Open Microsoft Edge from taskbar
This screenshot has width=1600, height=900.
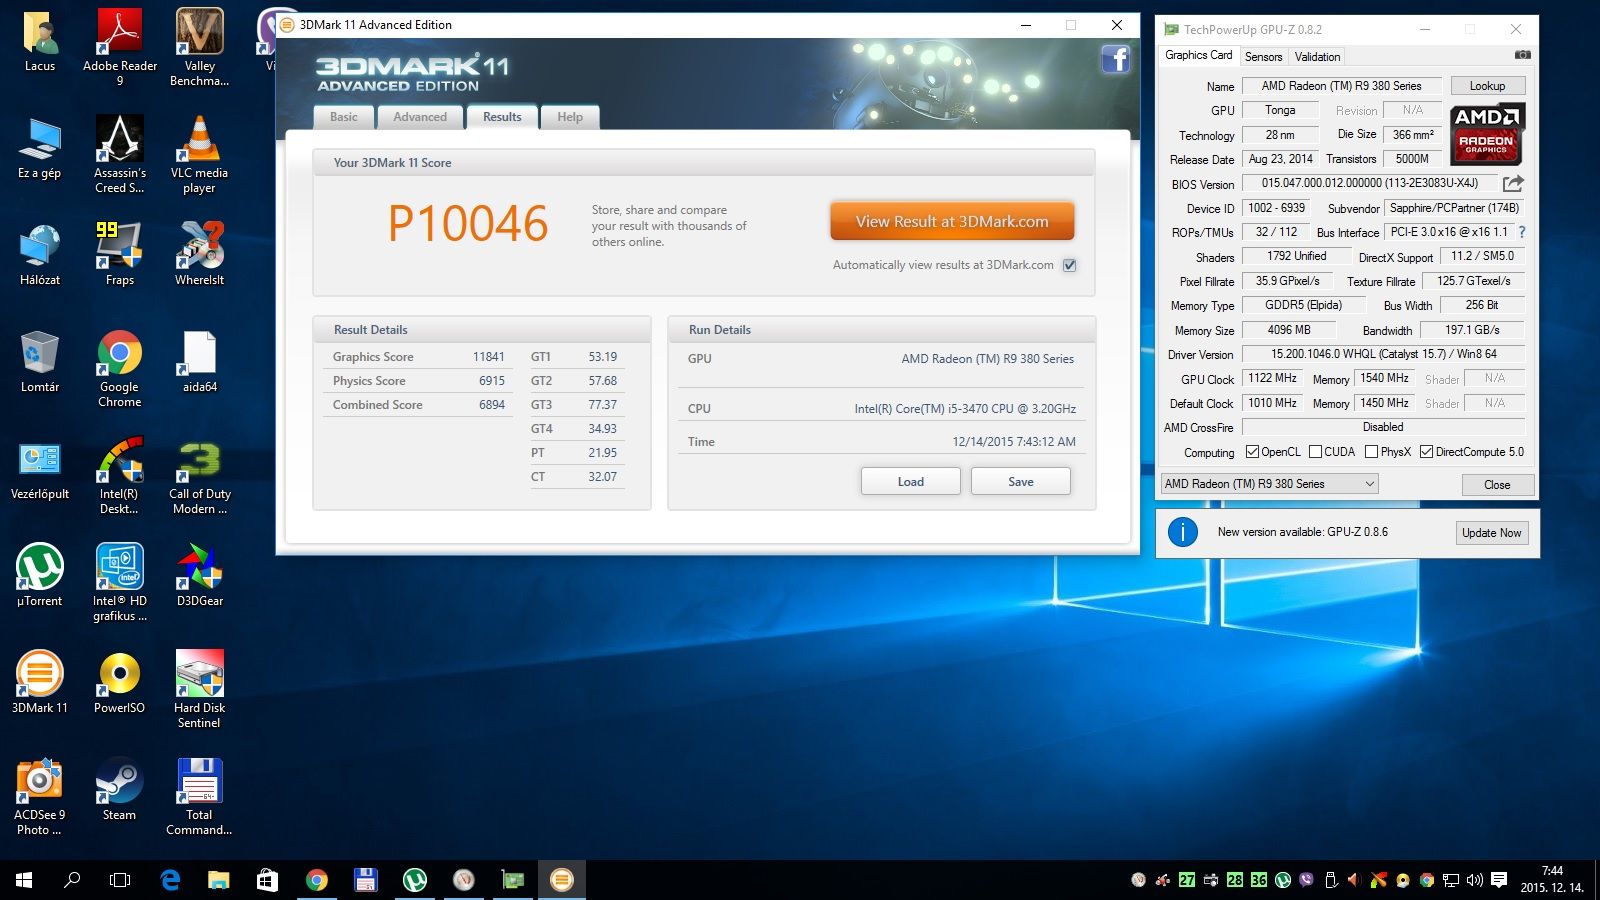[170, 880]
